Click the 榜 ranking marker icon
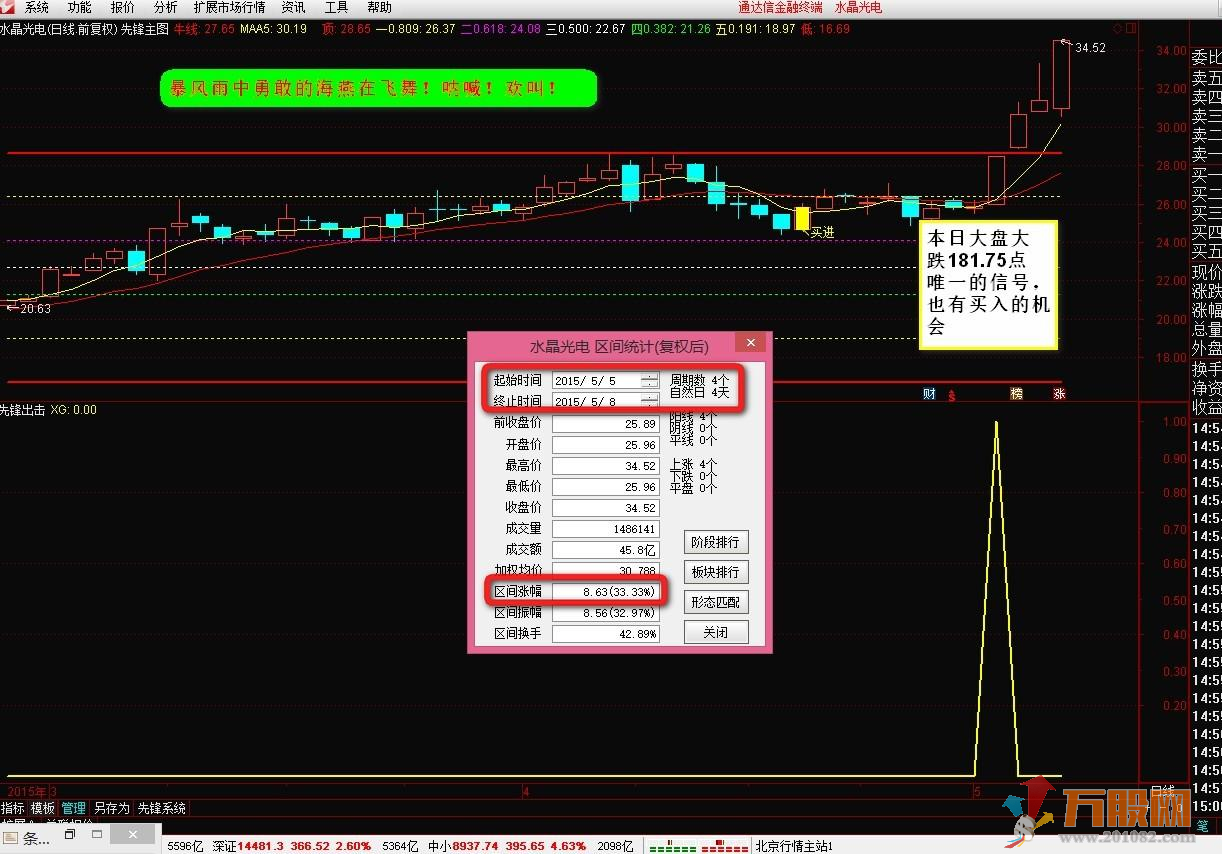1222x854 pixels. 1016,394
